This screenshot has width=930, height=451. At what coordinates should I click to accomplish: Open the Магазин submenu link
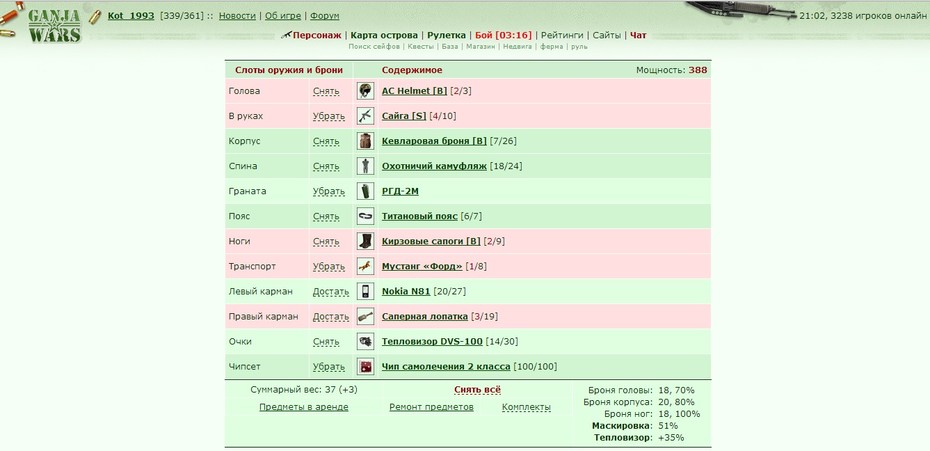point(480,46)
